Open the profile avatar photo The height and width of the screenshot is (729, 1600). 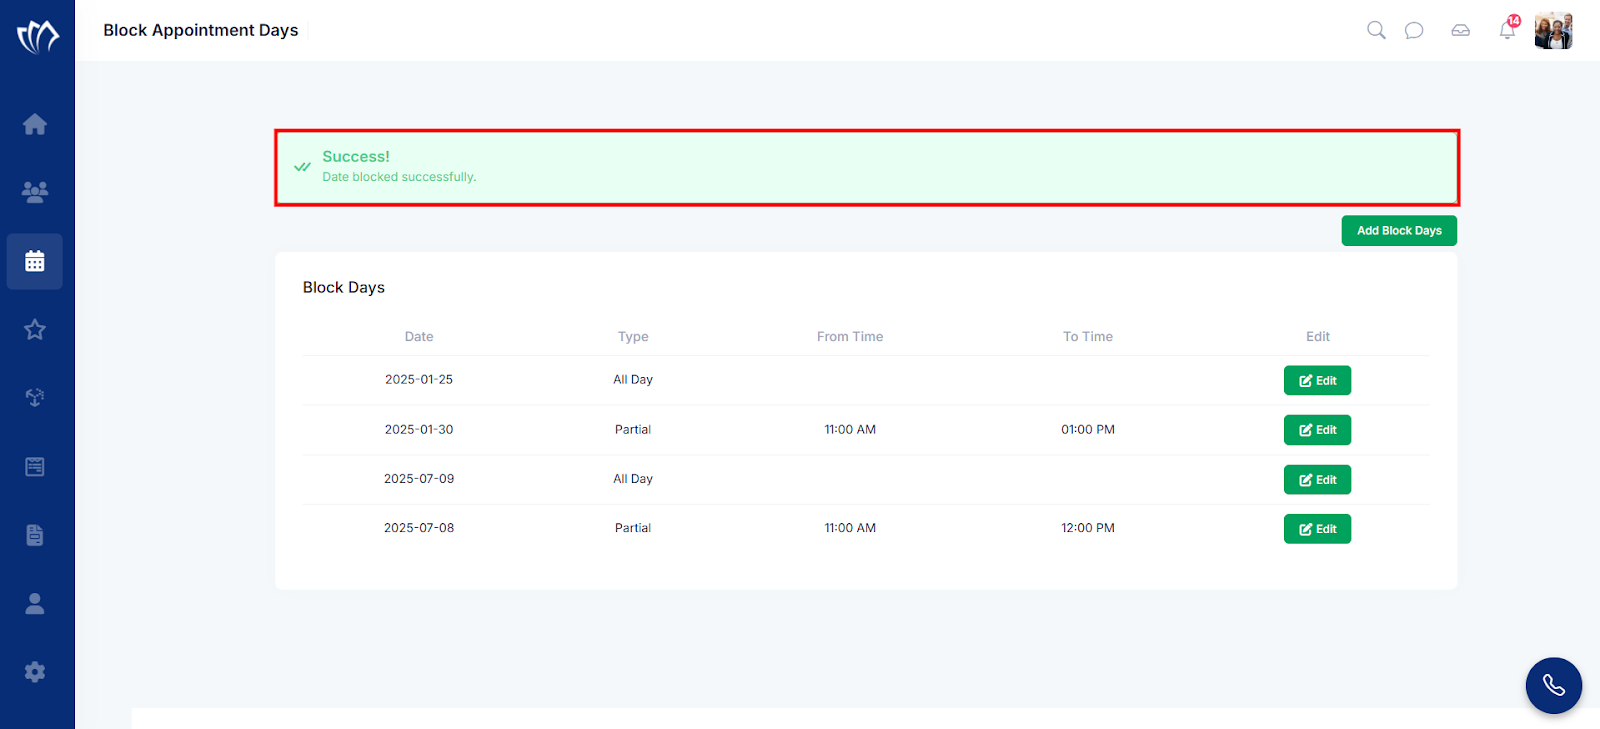pyautogui.click(x=1554, y=31)
